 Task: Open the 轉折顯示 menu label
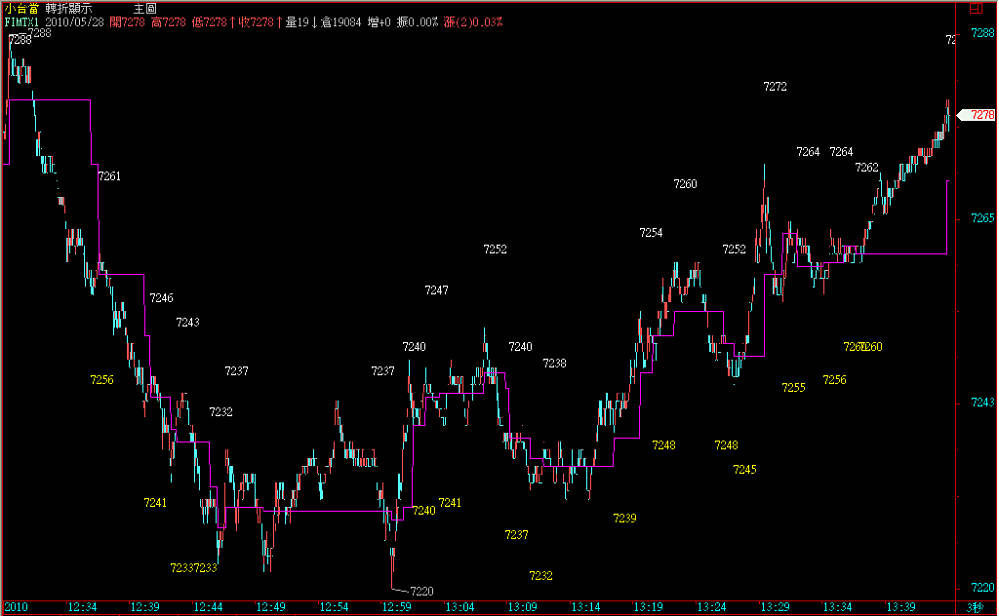point(68,8)
